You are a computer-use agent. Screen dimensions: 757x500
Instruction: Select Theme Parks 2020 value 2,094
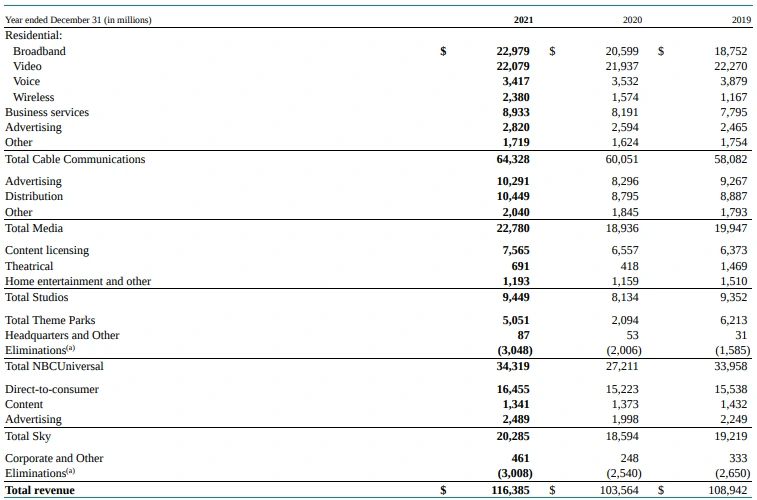click(x=625, y=320)
